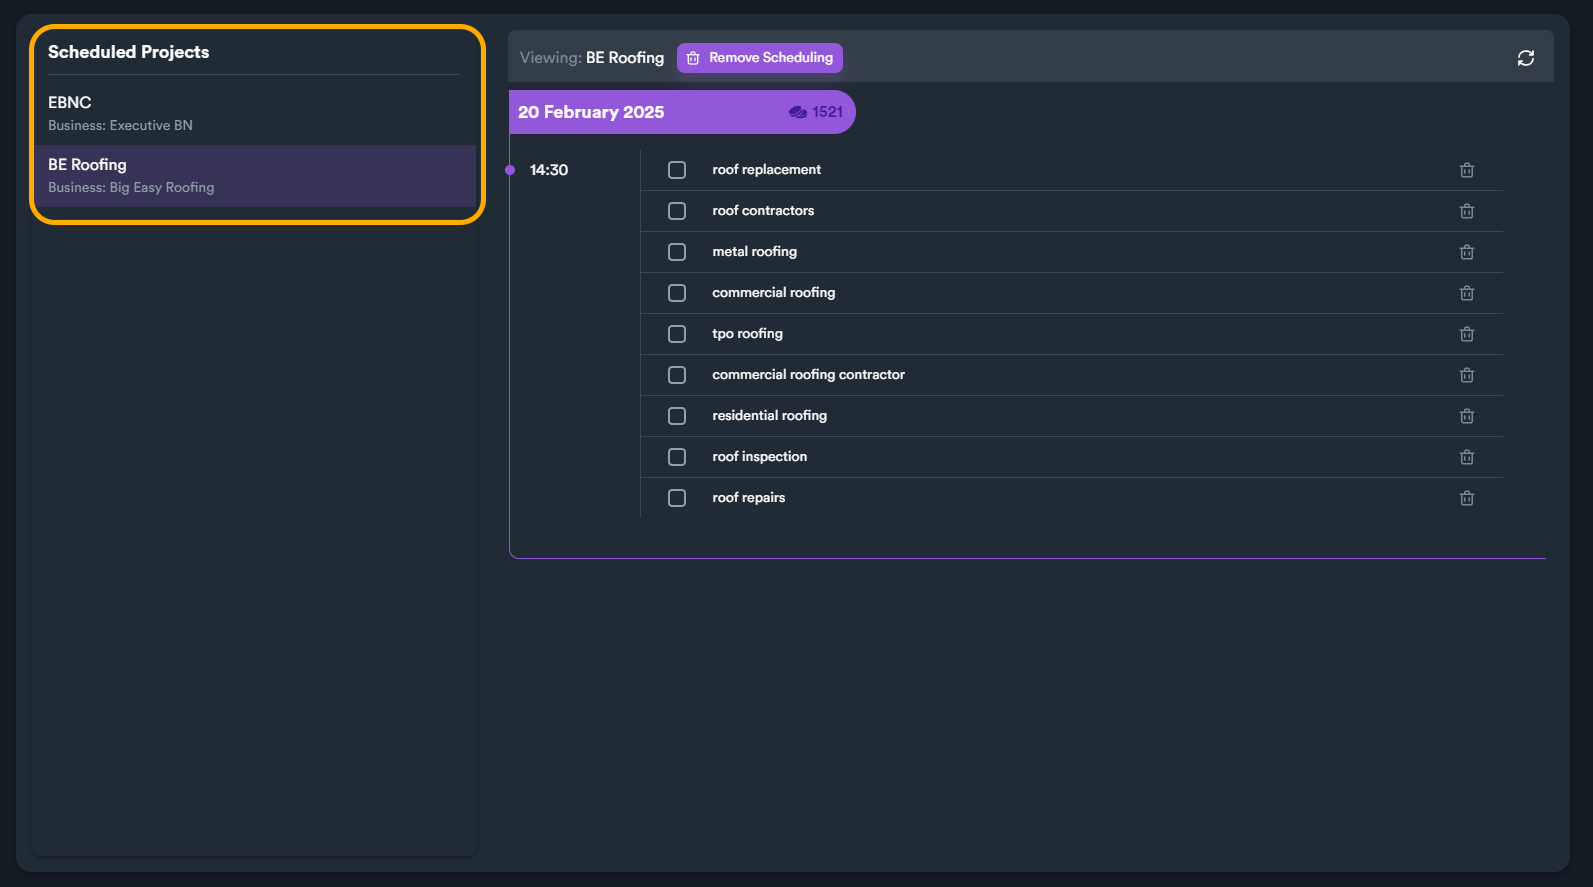Select the tpo roofing checkbox
This screenshot has height=887, width=1593.
click(677, 334)
